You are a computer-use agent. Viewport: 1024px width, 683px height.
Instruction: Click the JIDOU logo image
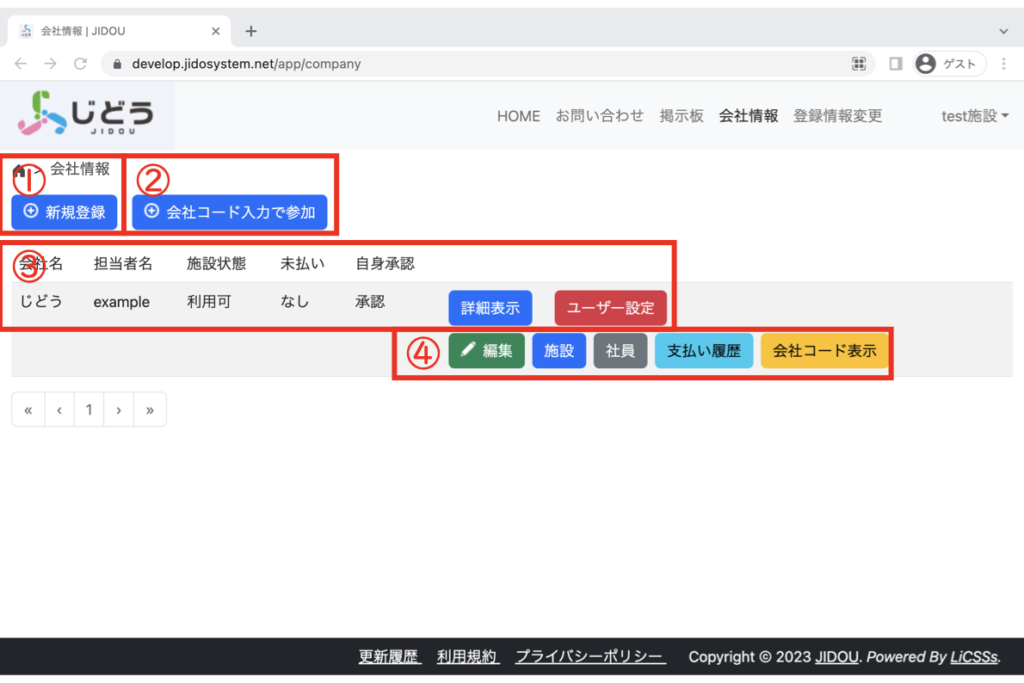coord(88,114)
